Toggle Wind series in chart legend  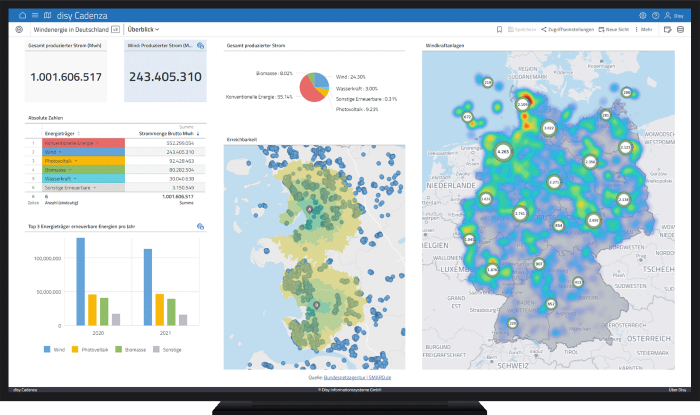click(54, 349)
